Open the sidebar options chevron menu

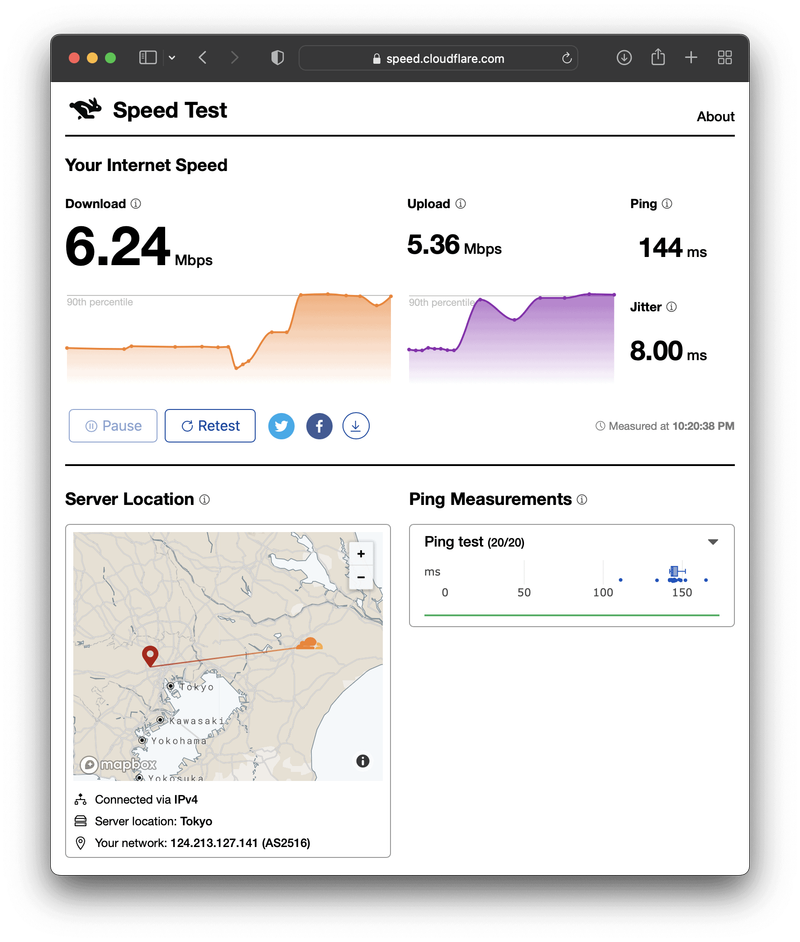pos(172,58)
